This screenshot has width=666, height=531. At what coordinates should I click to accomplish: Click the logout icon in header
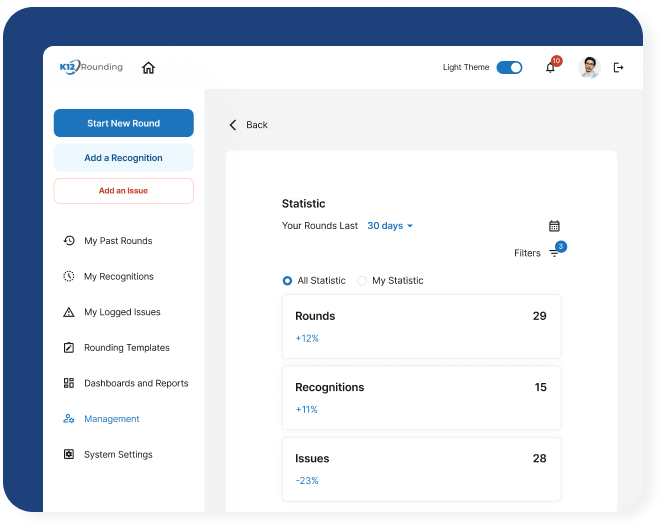[618, 68]
